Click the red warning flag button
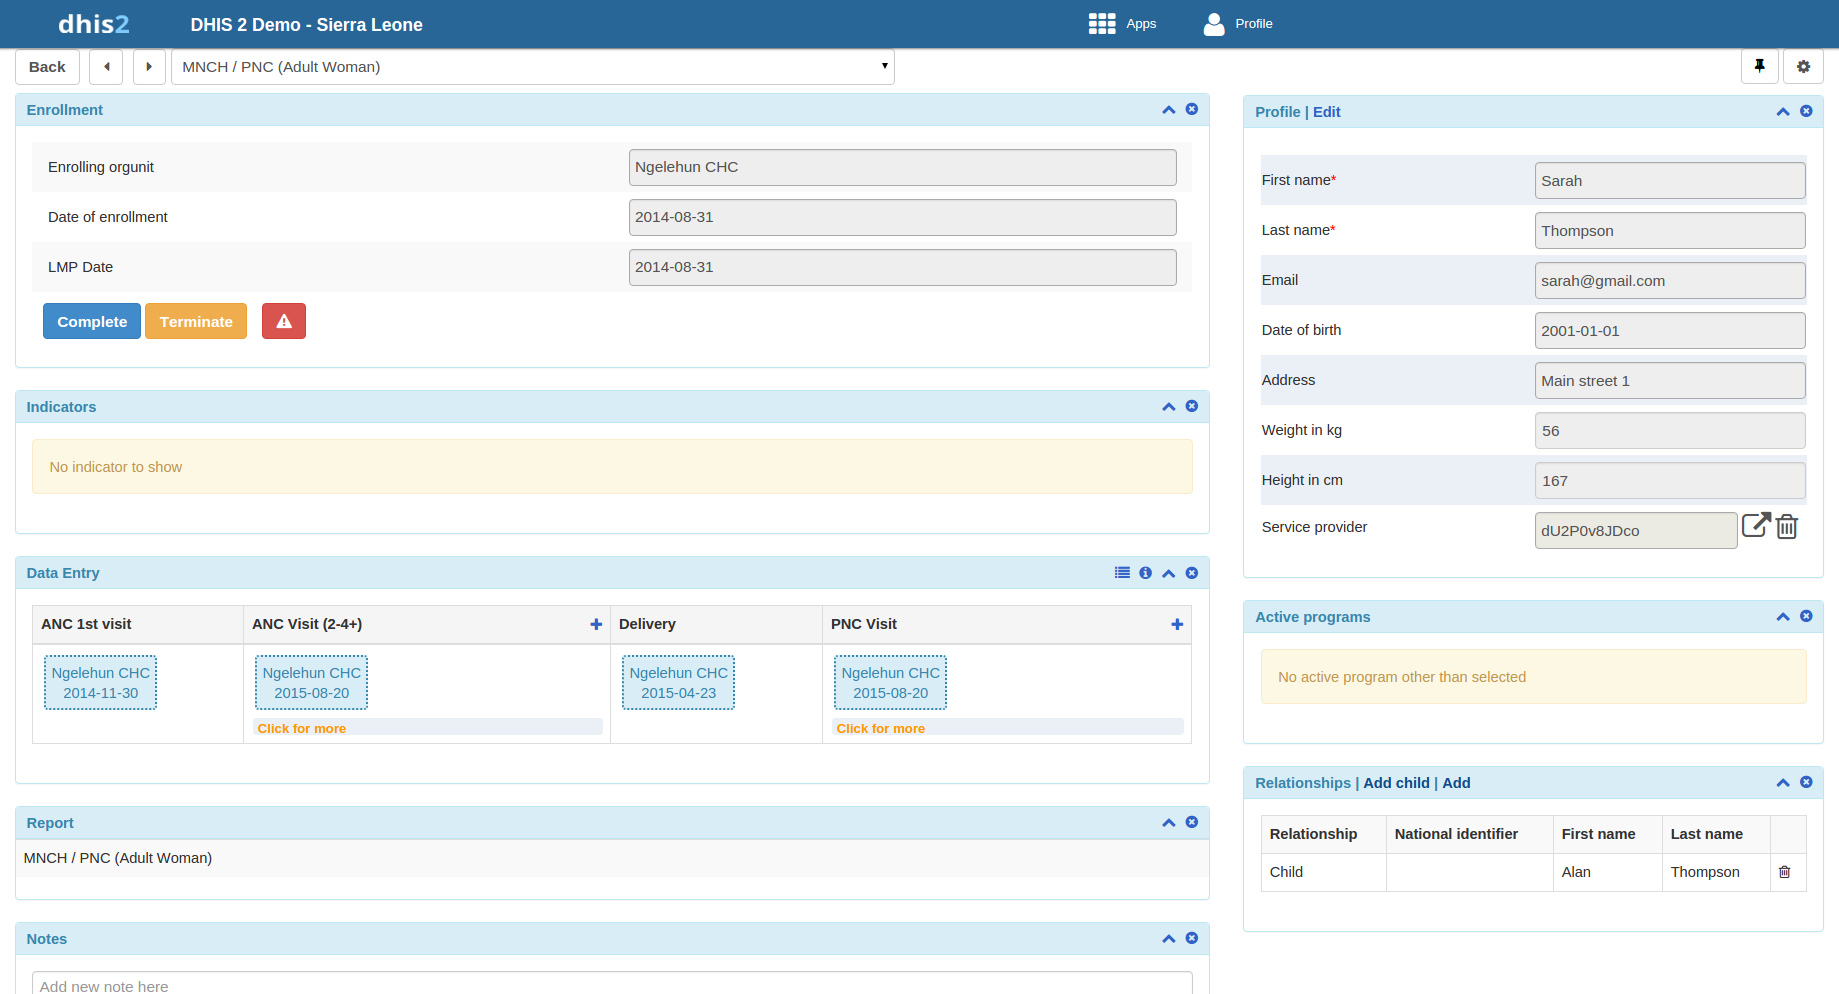The image size is (1839, 994). tap(284, 321)
